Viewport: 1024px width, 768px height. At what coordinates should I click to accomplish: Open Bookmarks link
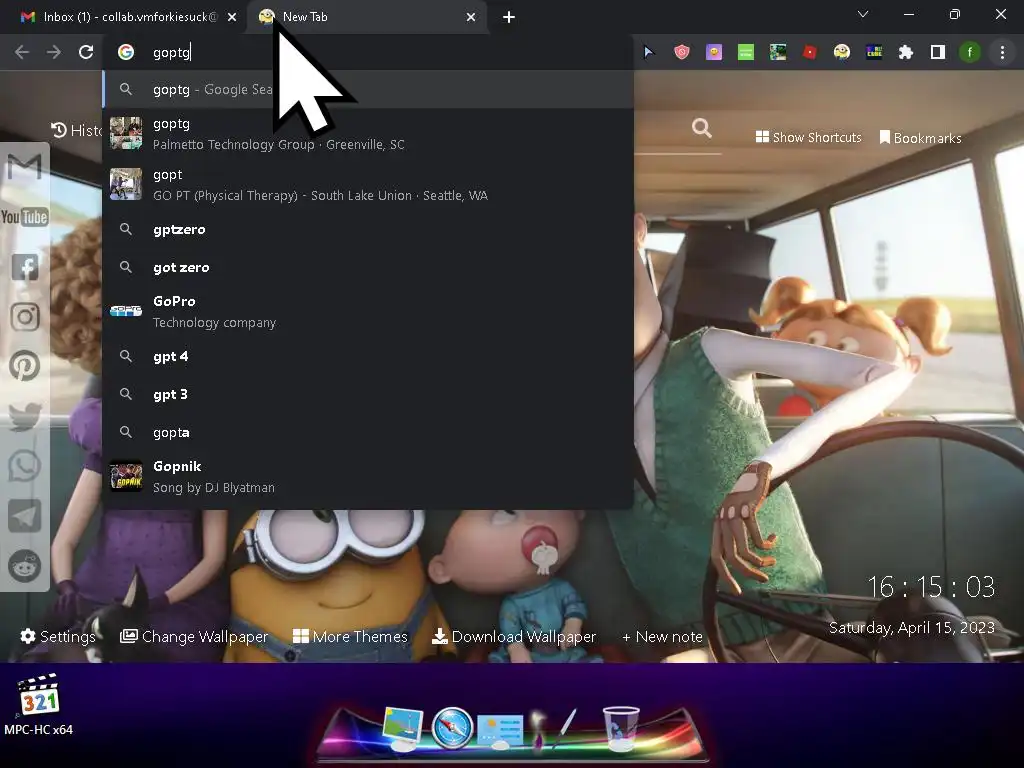(920, 138)
